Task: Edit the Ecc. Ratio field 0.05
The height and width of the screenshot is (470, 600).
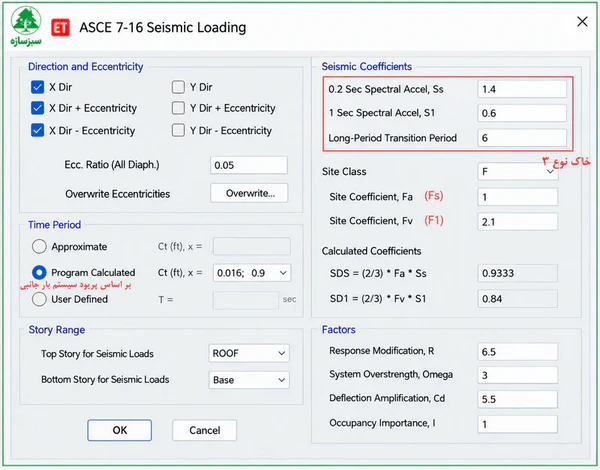Action: pos(249,165)
